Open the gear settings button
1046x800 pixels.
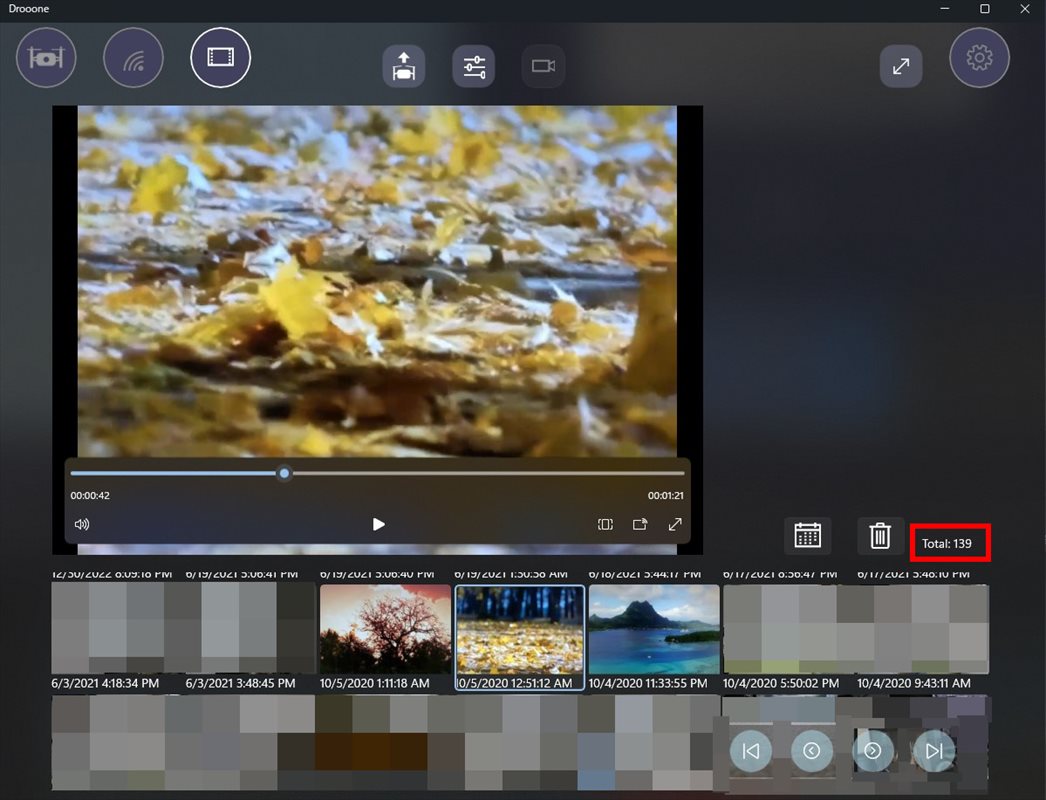coord(979,58)
